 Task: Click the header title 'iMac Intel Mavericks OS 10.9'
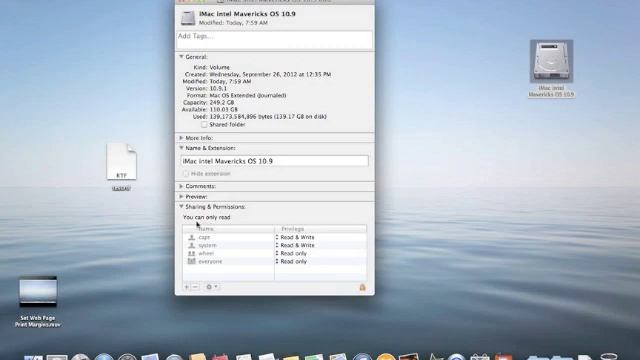tap(247, 13)
